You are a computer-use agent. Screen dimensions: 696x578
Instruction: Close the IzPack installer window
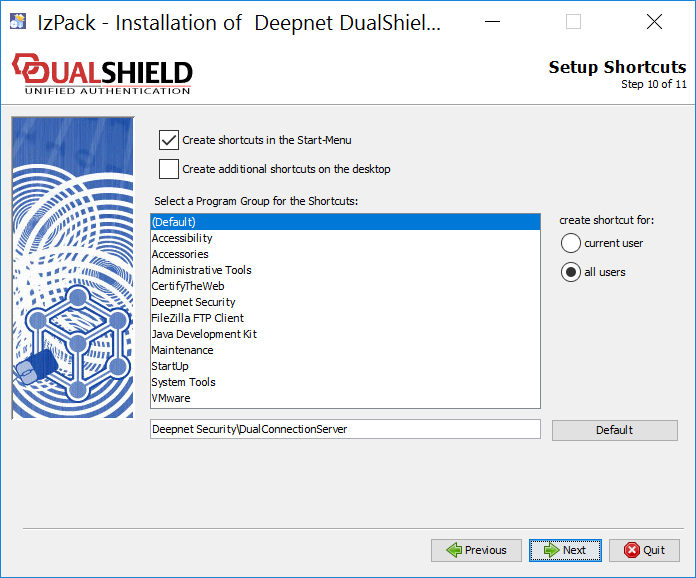pos(654,21)
